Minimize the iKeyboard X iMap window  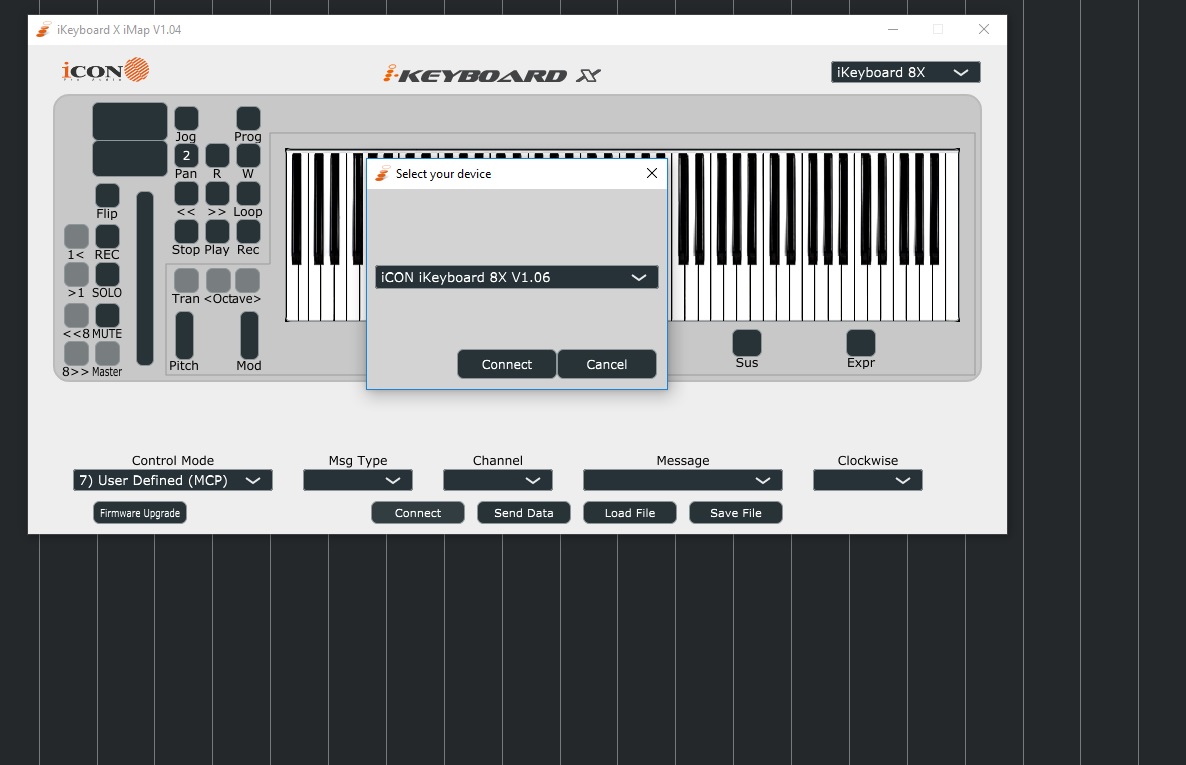893,30
